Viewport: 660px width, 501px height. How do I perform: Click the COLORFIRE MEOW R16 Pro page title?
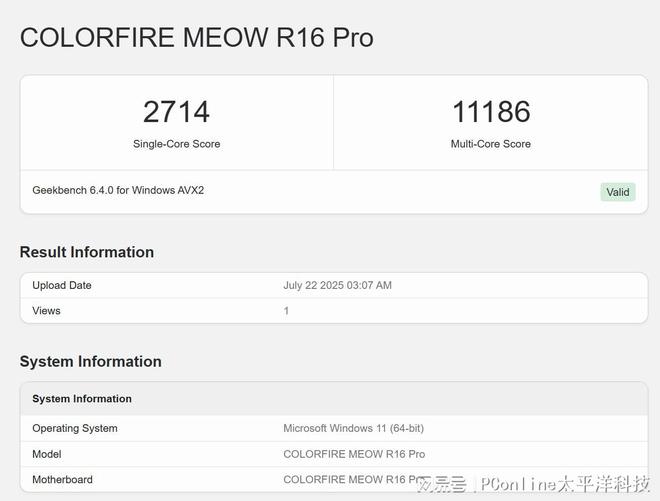tap(197, 37)
